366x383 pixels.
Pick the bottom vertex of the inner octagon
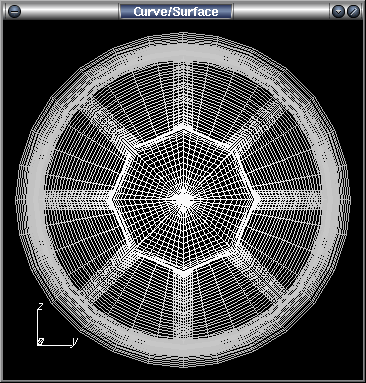183,273
